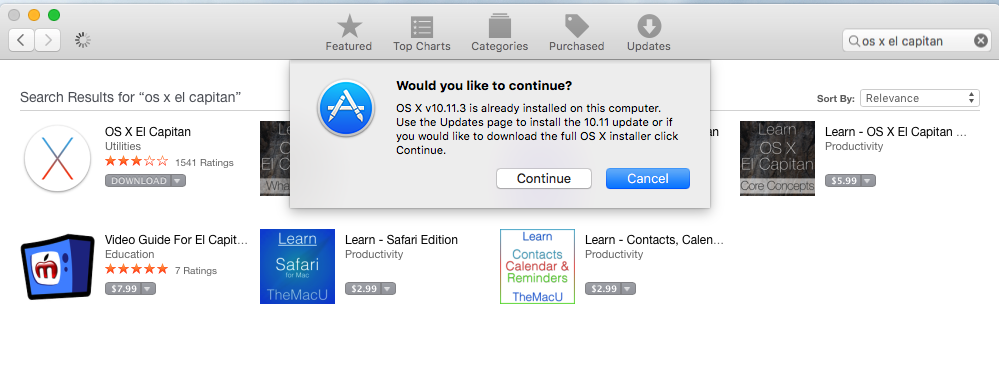This screenshot has height=380, width=999.
Task: Buy Learn Safari Edition for $2.99
Action: click(x=363, y=289)
